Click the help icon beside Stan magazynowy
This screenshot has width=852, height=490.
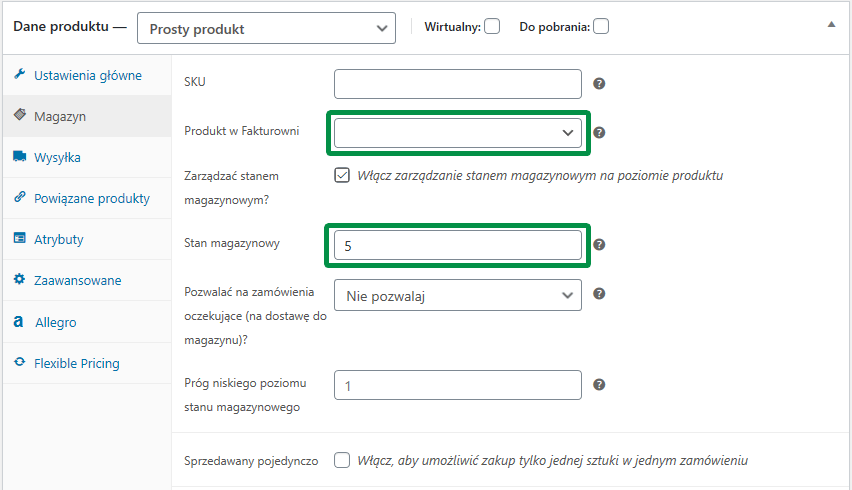(x=599, y=244)
